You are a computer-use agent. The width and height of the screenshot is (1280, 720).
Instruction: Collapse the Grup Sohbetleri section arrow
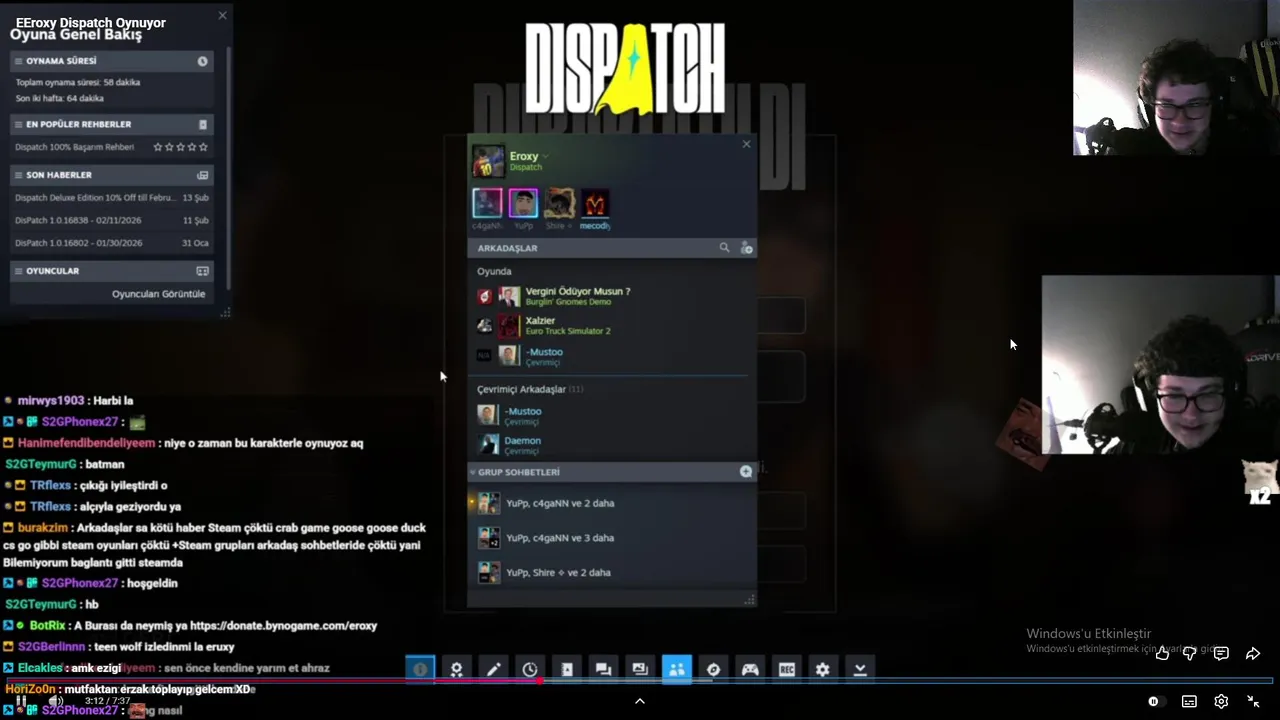(472, 472)
